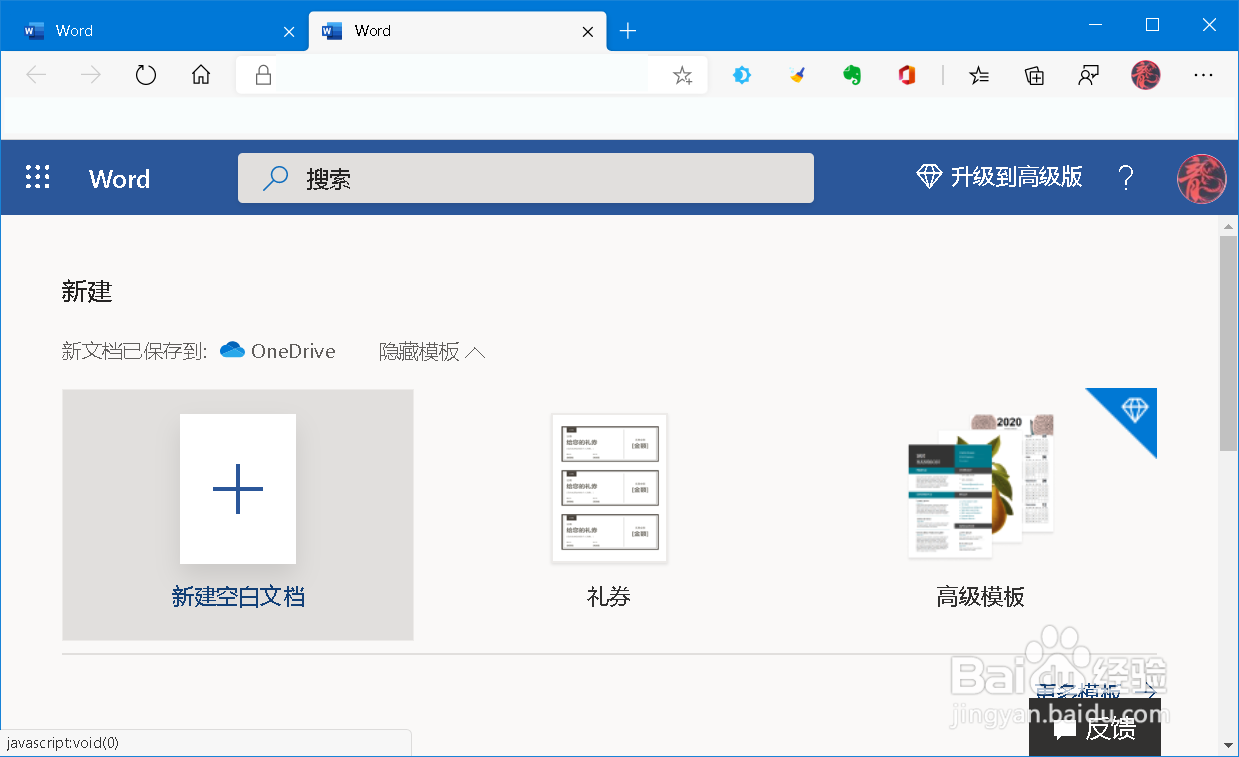Screen dimensions: 1239x757
Task: Click the 礼券 label
Action: tap(609, 597)
